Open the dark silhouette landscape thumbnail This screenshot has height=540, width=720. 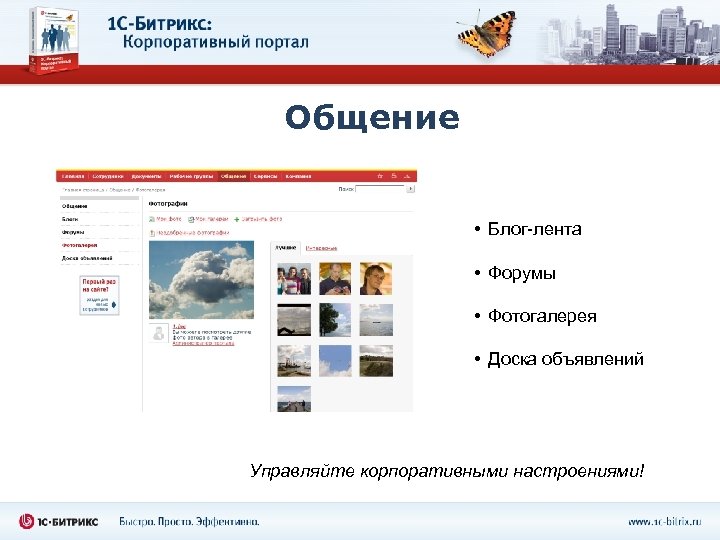[294, 320]
